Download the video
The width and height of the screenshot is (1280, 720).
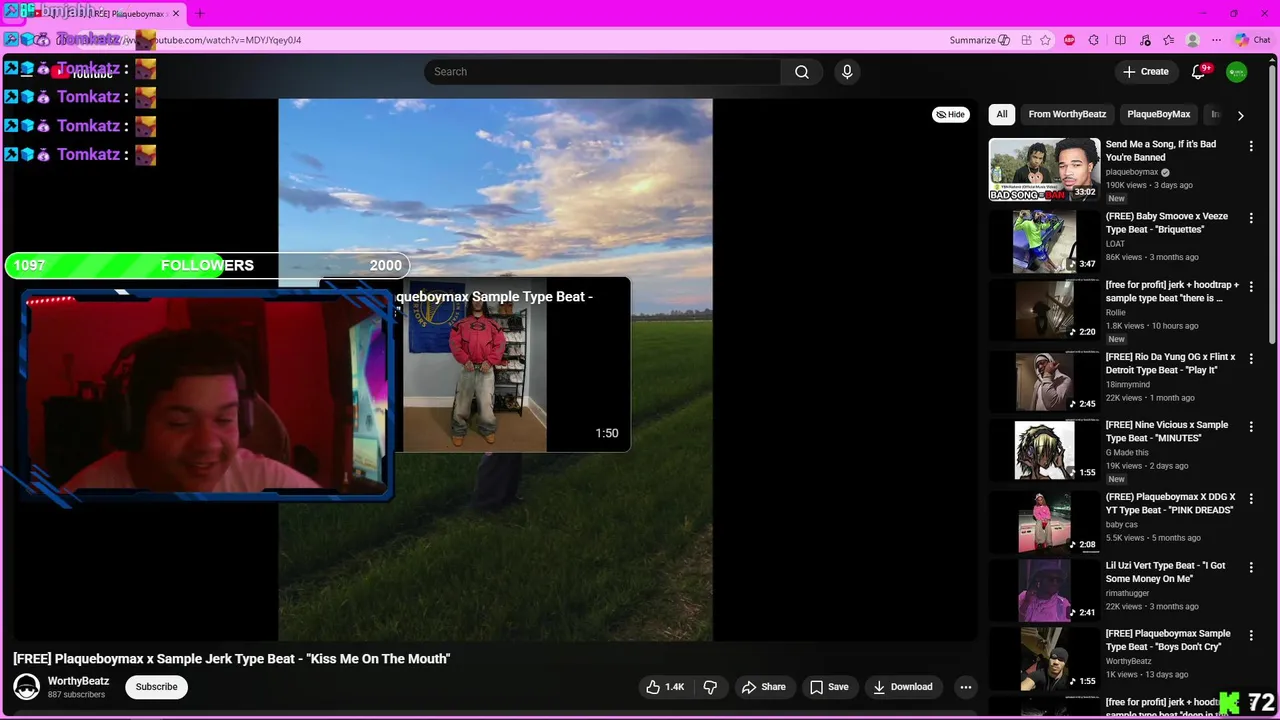pos(902,687)
